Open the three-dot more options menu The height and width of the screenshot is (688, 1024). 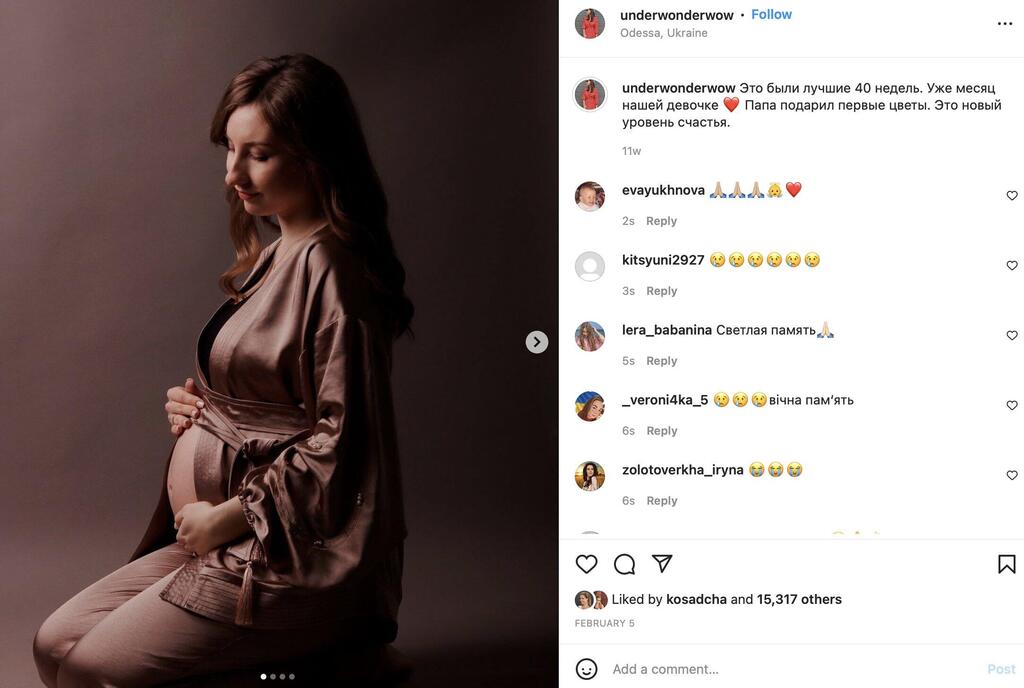1004,24
